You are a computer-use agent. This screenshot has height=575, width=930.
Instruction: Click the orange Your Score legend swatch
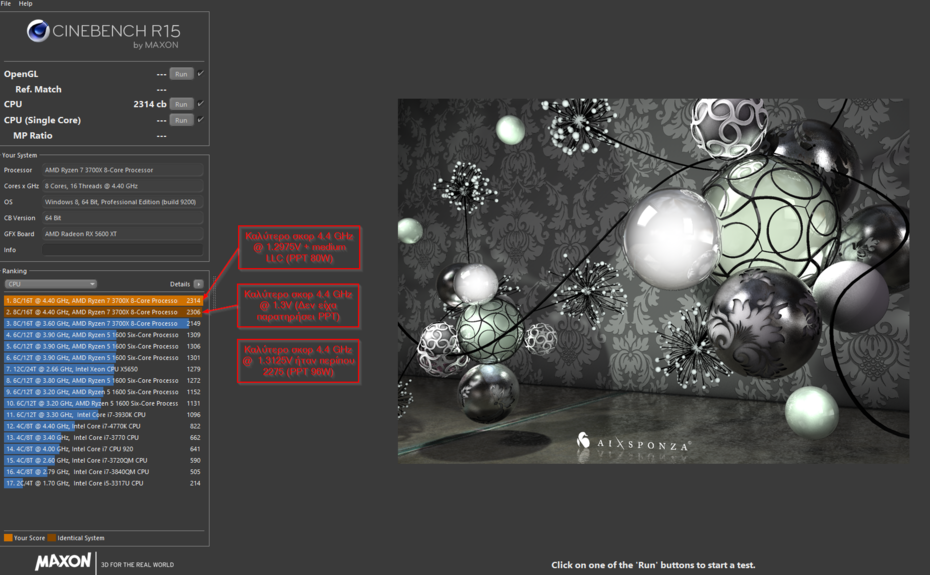click(x=8, y=538)
